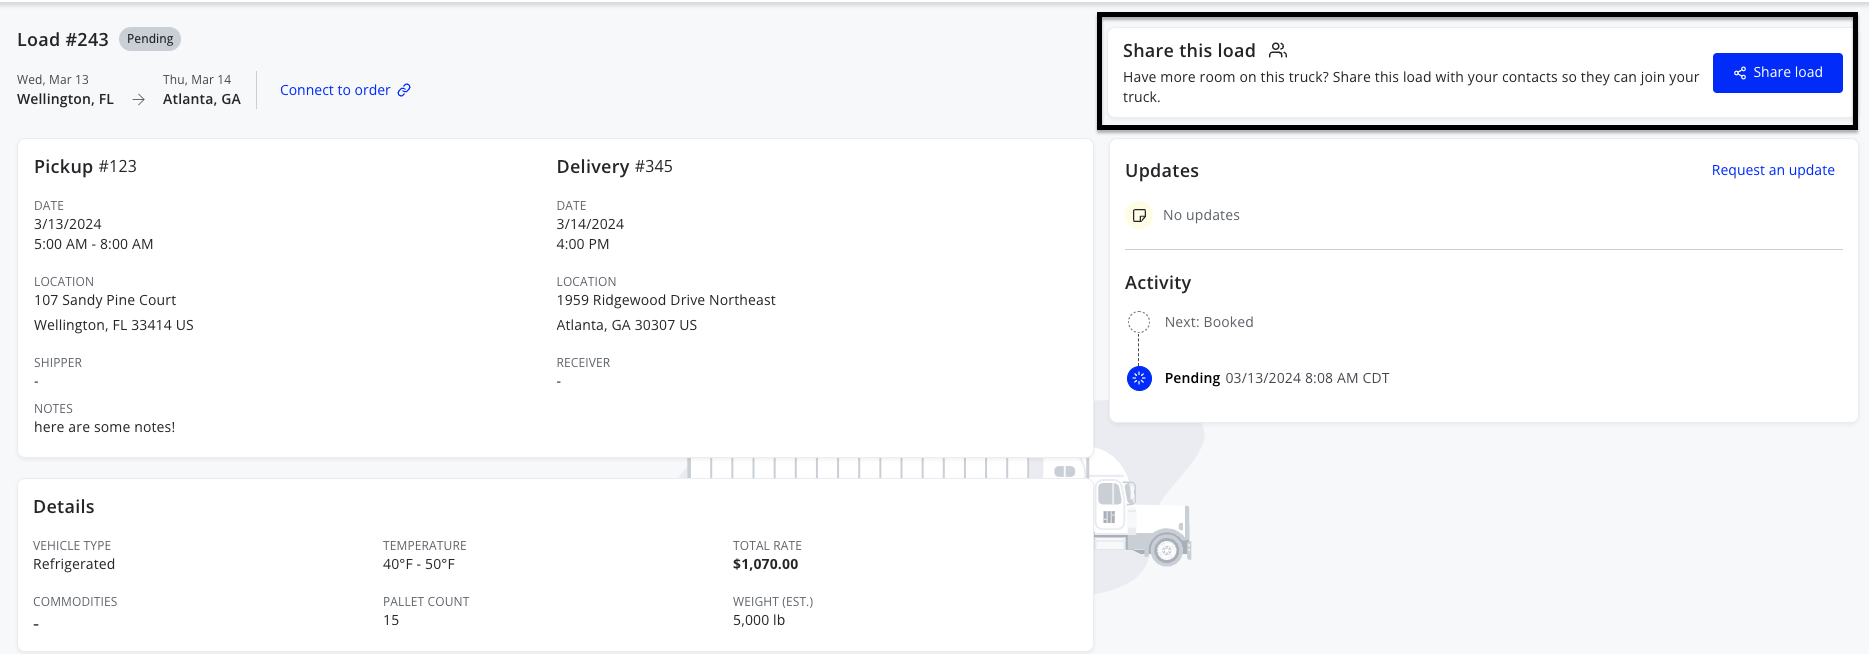Click the pickup address 107 Sandy Pine Court
This screenshot has height=654, width=1869.
click(105, 300)
